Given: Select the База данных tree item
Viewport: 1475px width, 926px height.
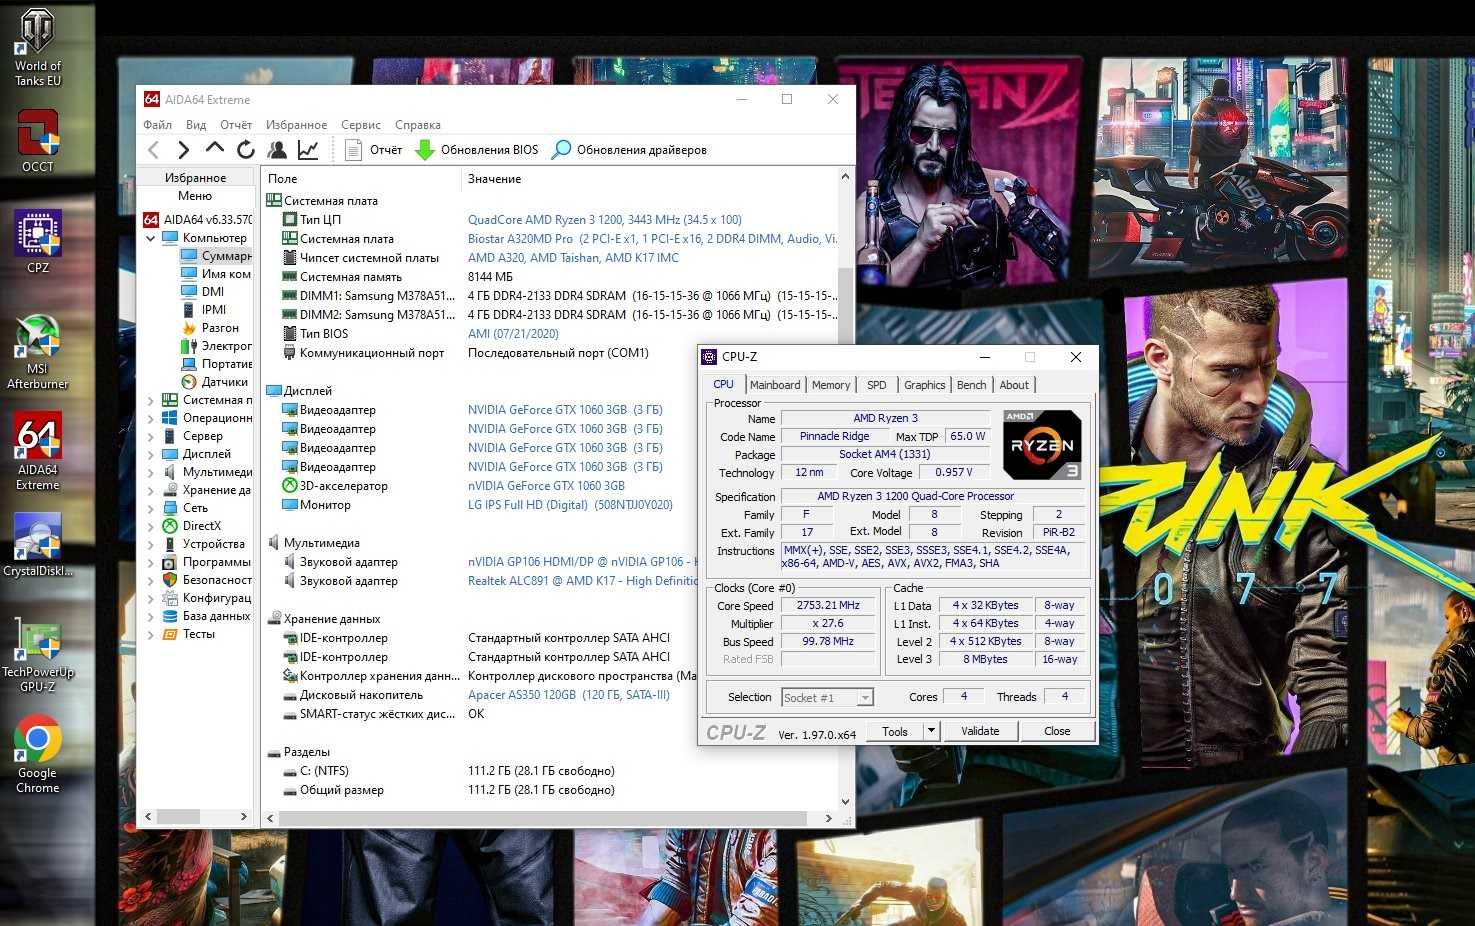Looking at the screenshot, I should click(x=207, y=616).
